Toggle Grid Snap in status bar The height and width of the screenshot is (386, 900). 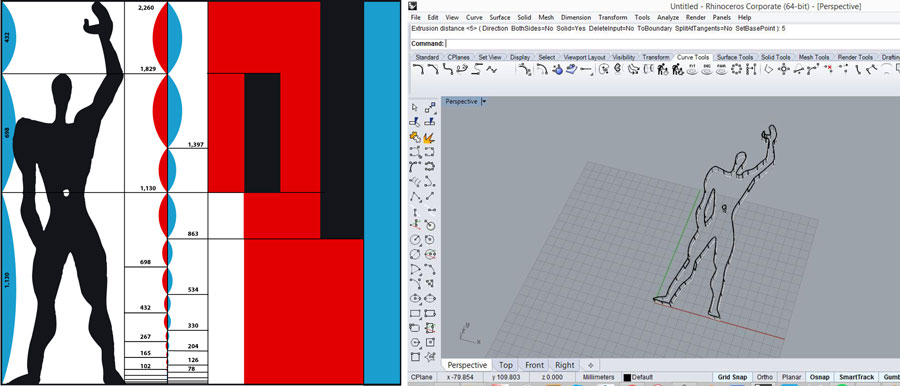[733, 377]
